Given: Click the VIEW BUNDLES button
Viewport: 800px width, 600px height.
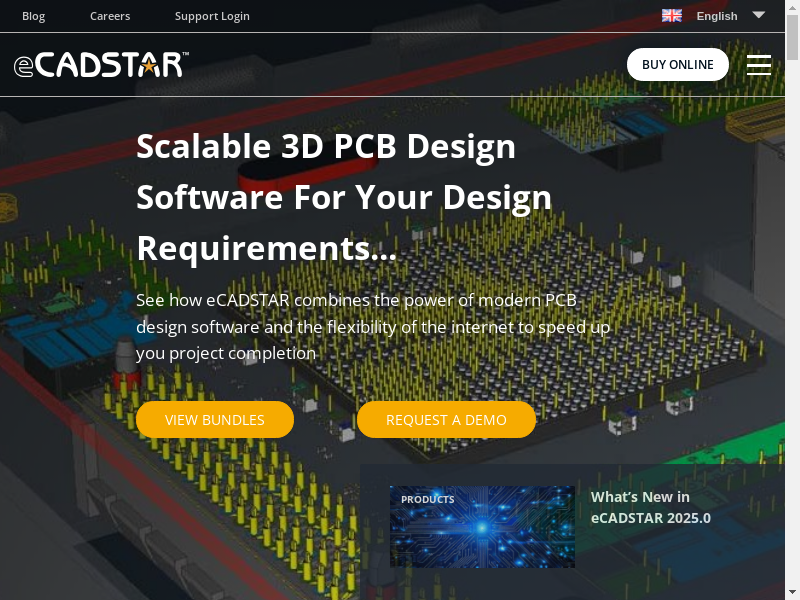Looking at the screenshot, I should [215, 420].
